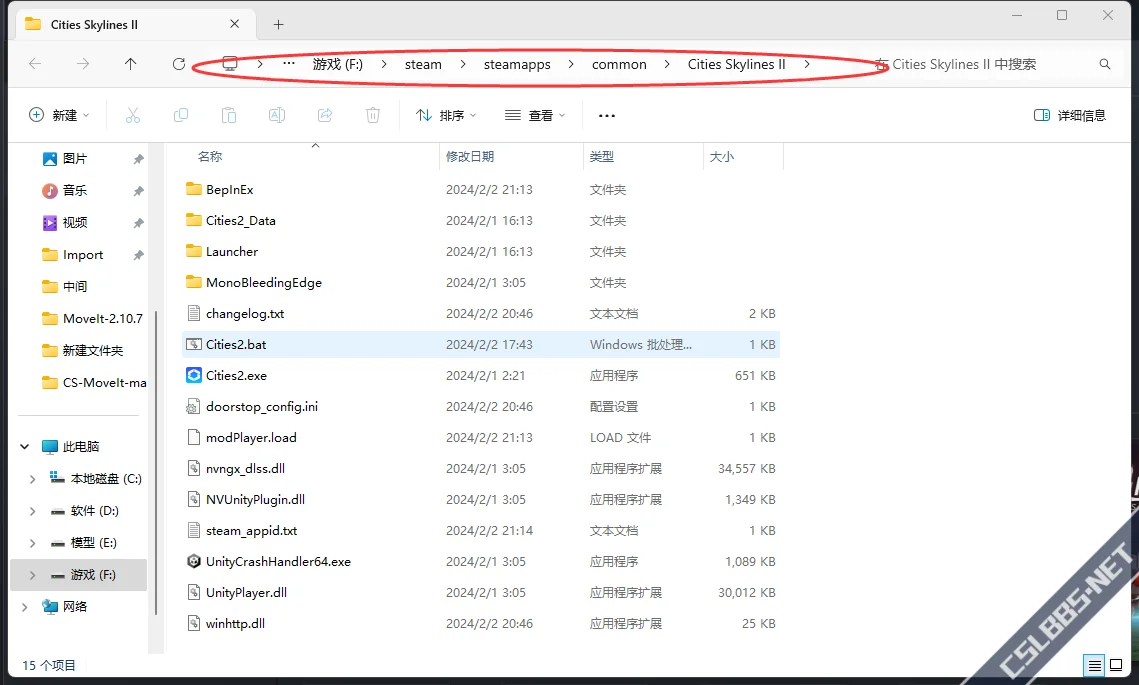Select the UnityCrashHandler64.exe icon
1139x685 pixels.
[x=193, y=562]
